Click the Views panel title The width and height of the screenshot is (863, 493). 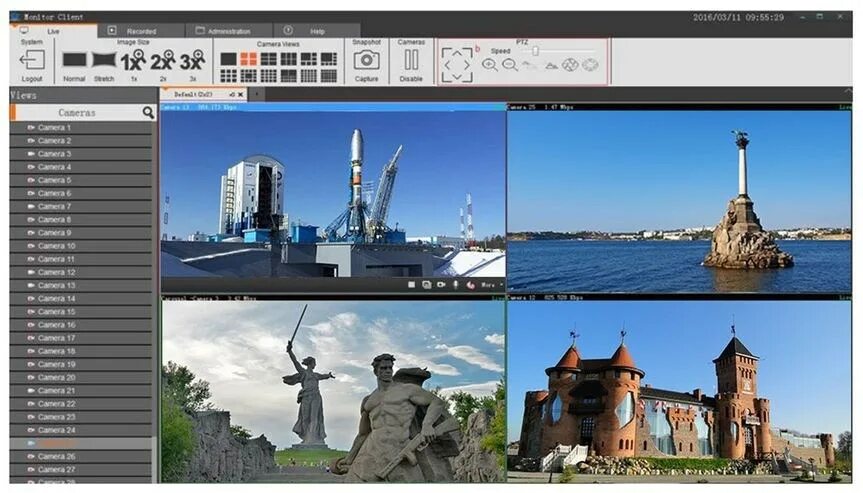24,95
